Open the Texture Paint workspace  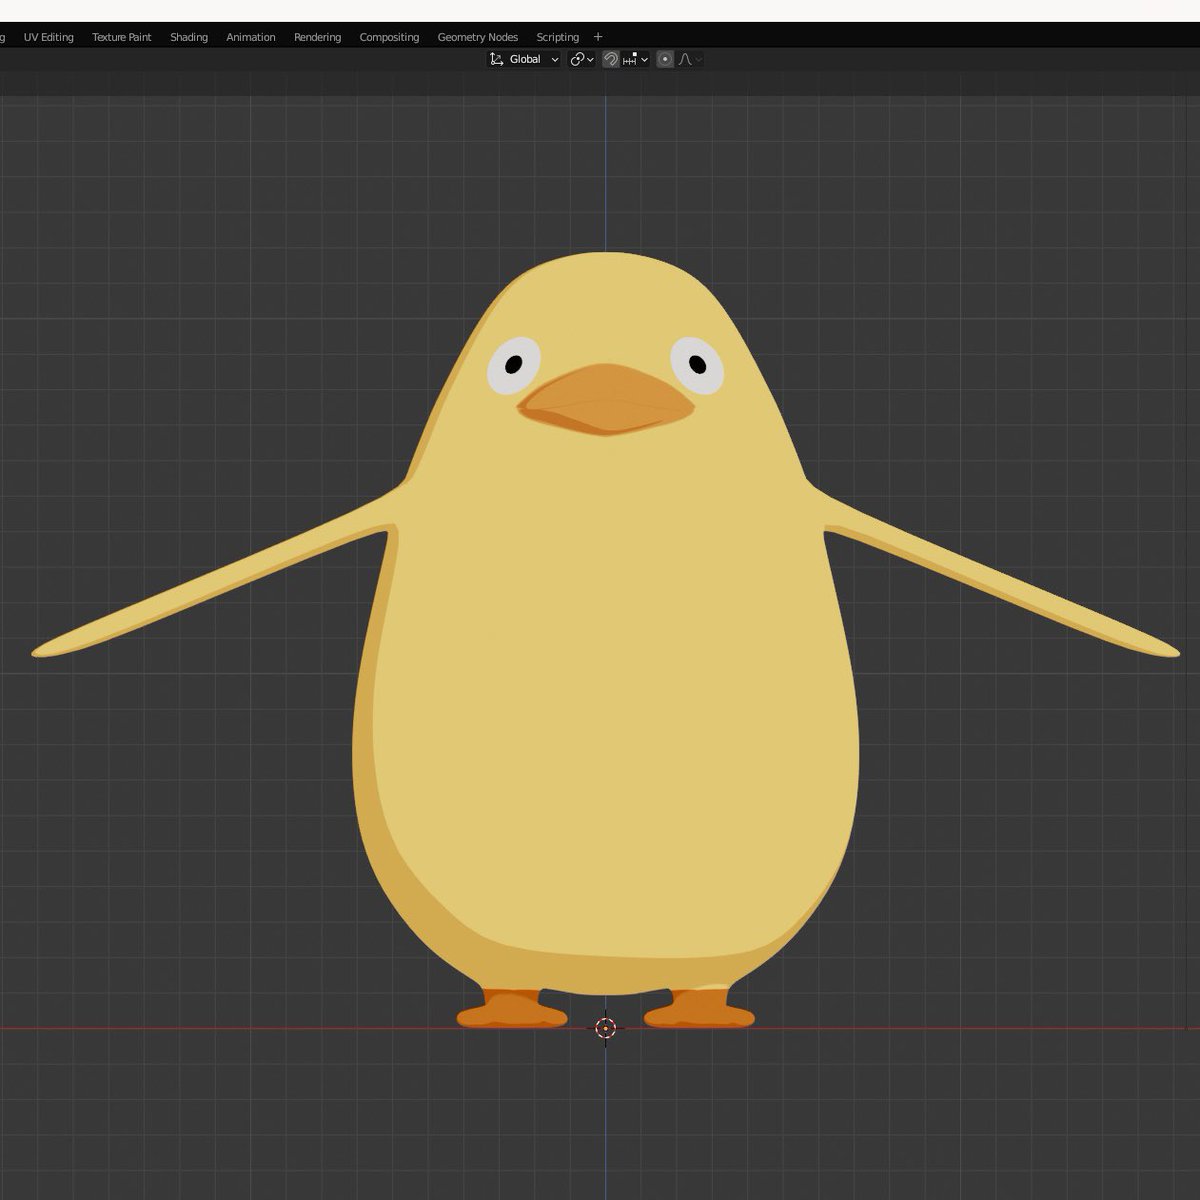[x=121, y=37]
